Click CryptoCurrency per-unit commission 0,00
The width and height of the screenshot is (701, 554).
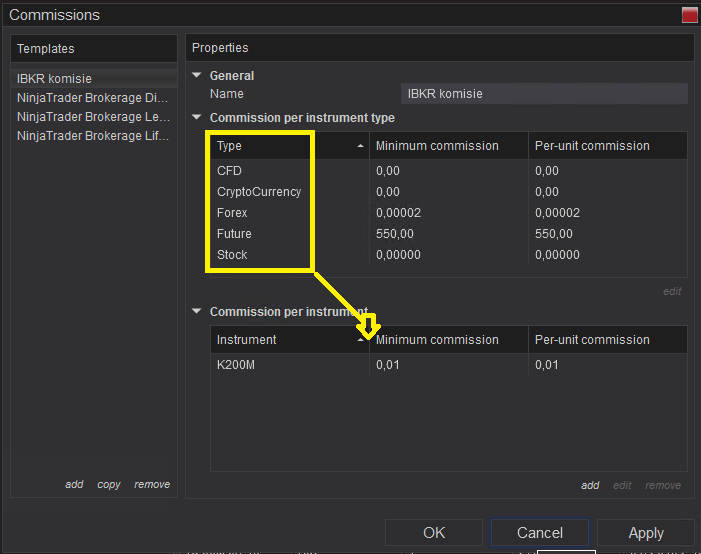click(547, 192)
